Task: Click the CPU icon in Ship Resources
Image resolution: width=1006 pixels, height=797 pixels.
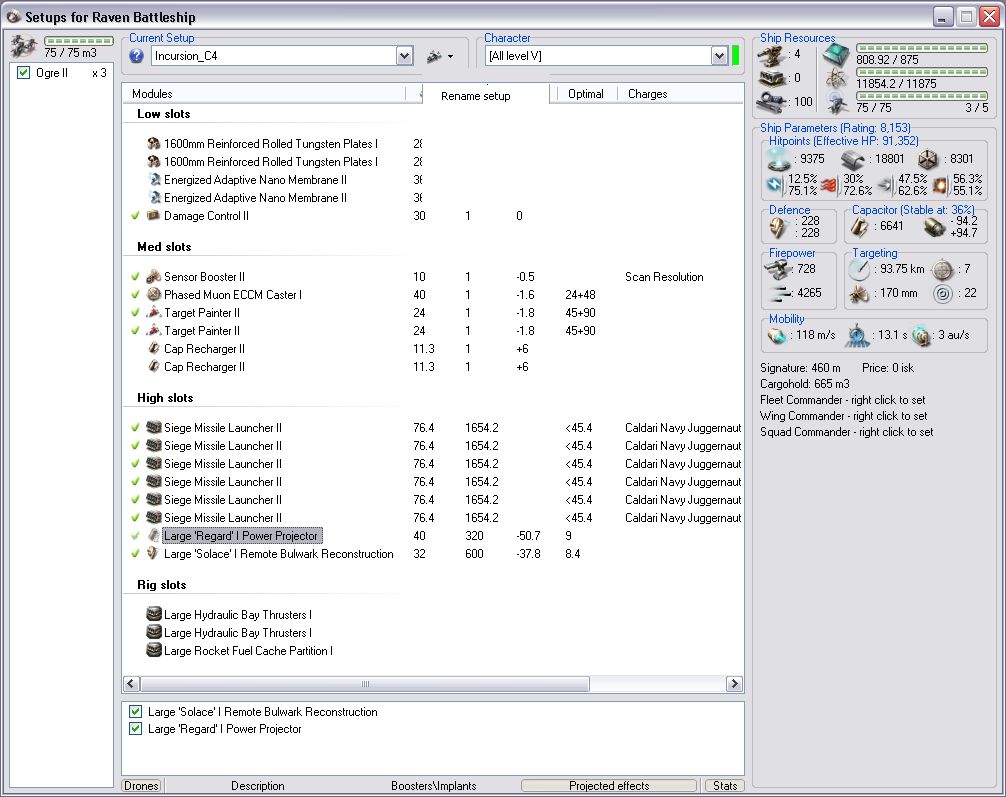Action: click(836, 55)
